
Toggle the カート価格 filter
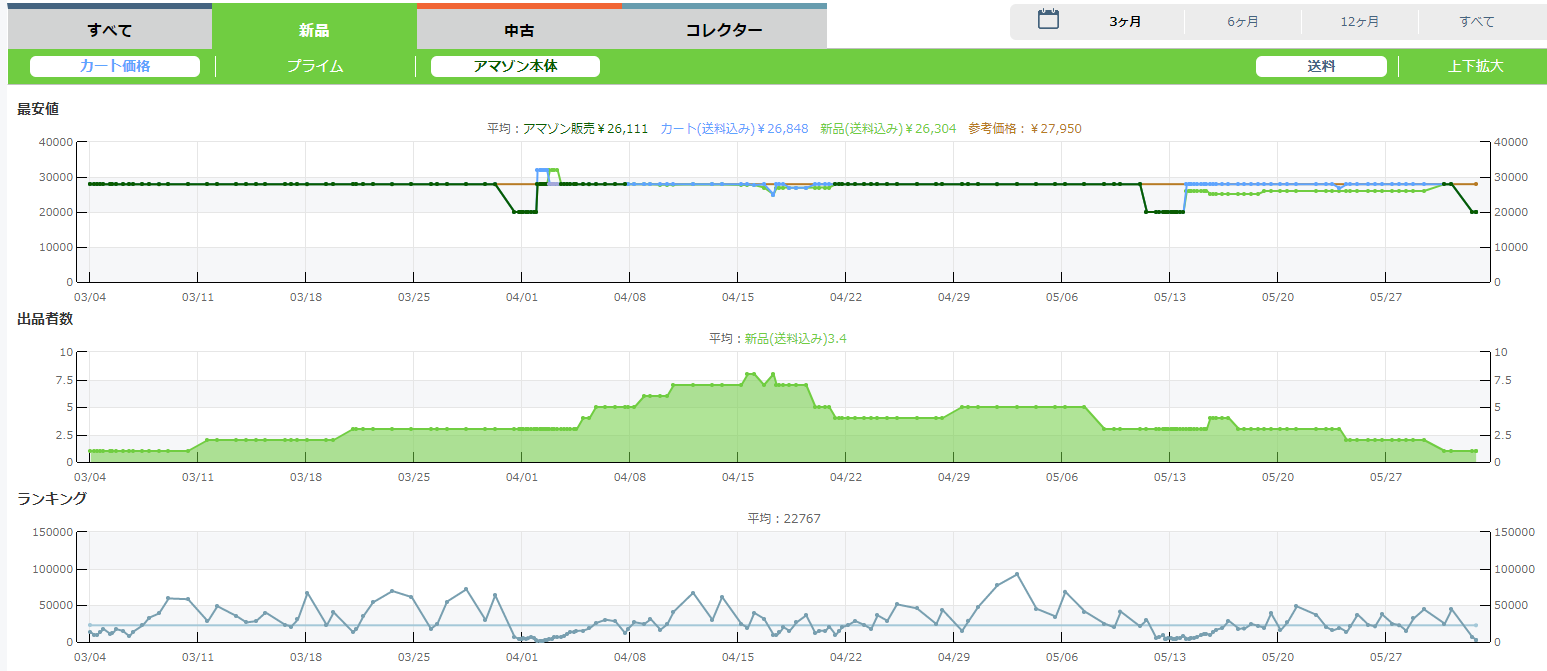pyautogui.click(x=115, y=67)
